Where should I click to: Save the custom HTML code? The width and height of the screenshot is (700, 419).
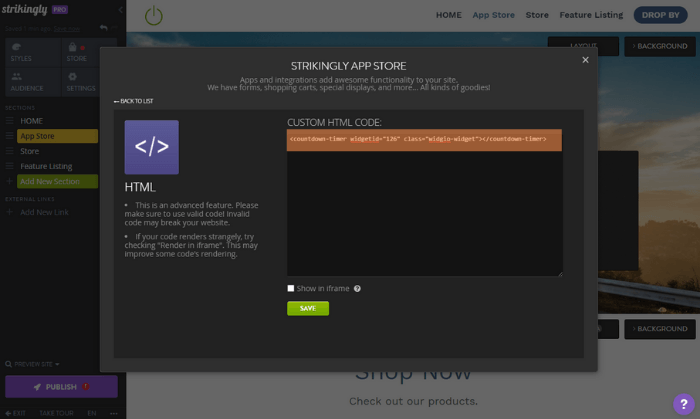308,308
